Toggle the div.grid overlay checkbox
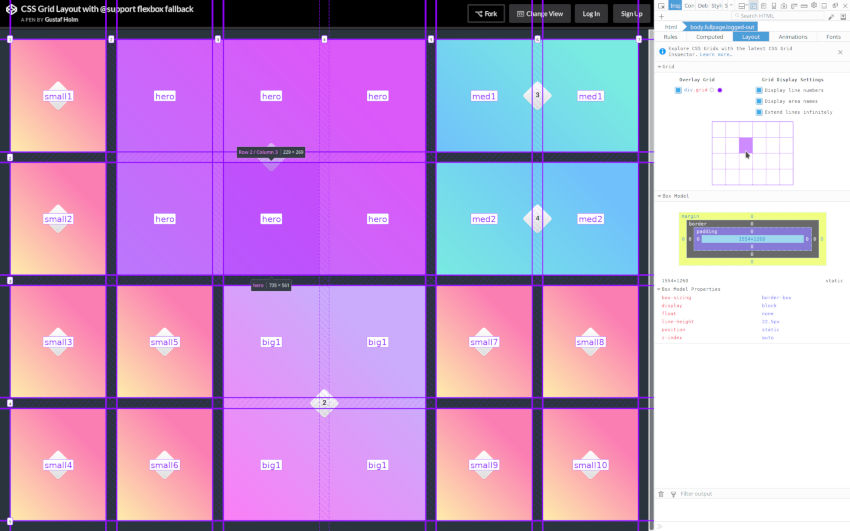This screenshot has height=531, width=850. (679, 90)
